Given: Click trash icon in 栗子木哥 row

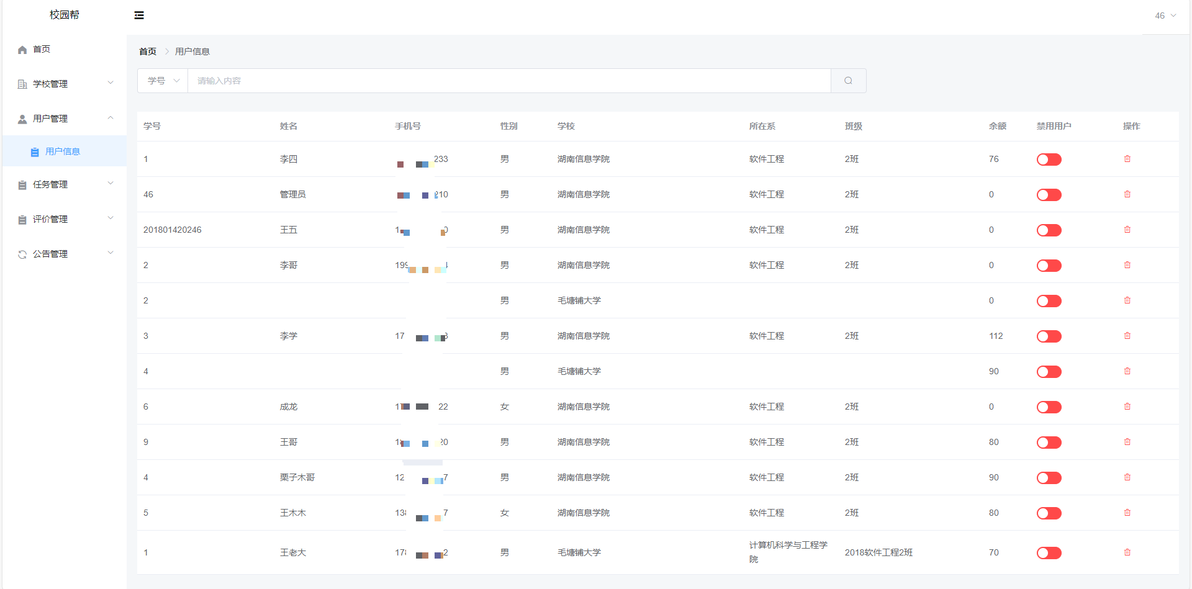Looking at the screenshot, I should coord(1127,477).
